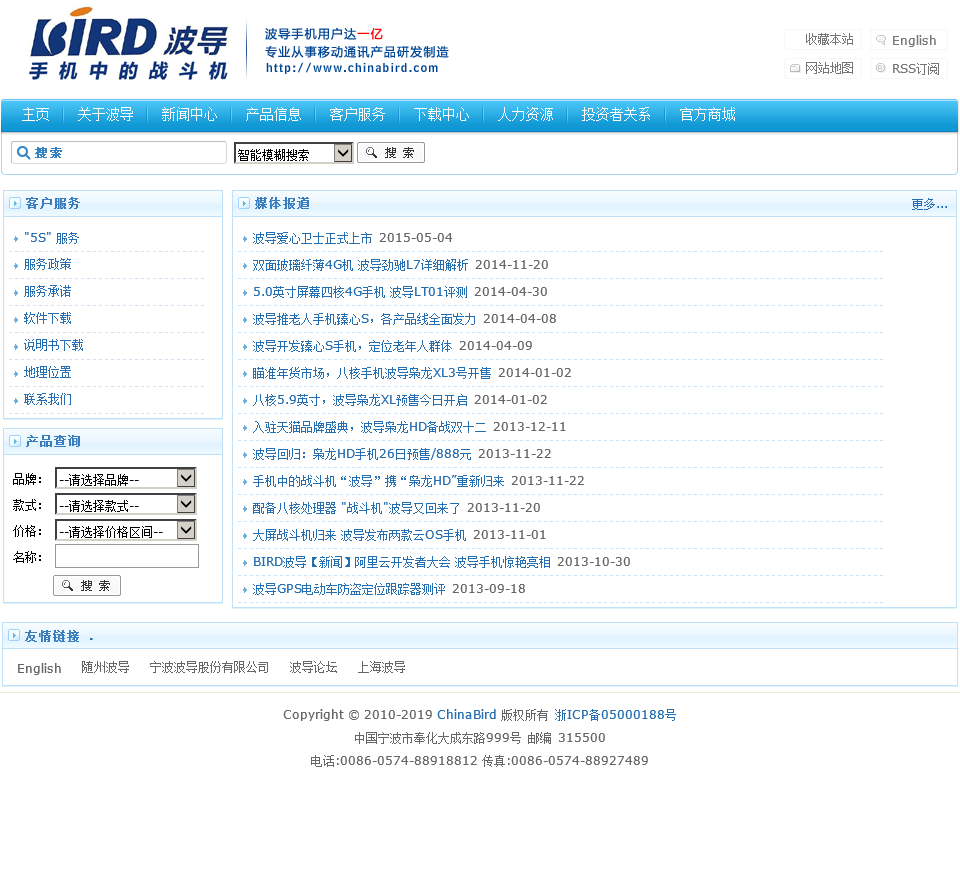Image resolution: width=960 pixels, height=873 pixels.
Task: Open 客户服务 menu item
Action: tap(357, 114)
